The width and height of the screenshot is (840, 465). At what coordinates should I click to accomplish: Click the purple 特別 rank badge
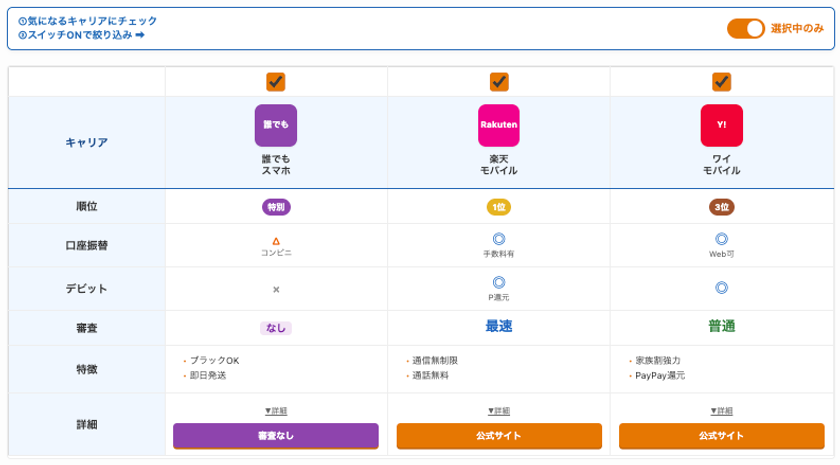coord(276,207)
